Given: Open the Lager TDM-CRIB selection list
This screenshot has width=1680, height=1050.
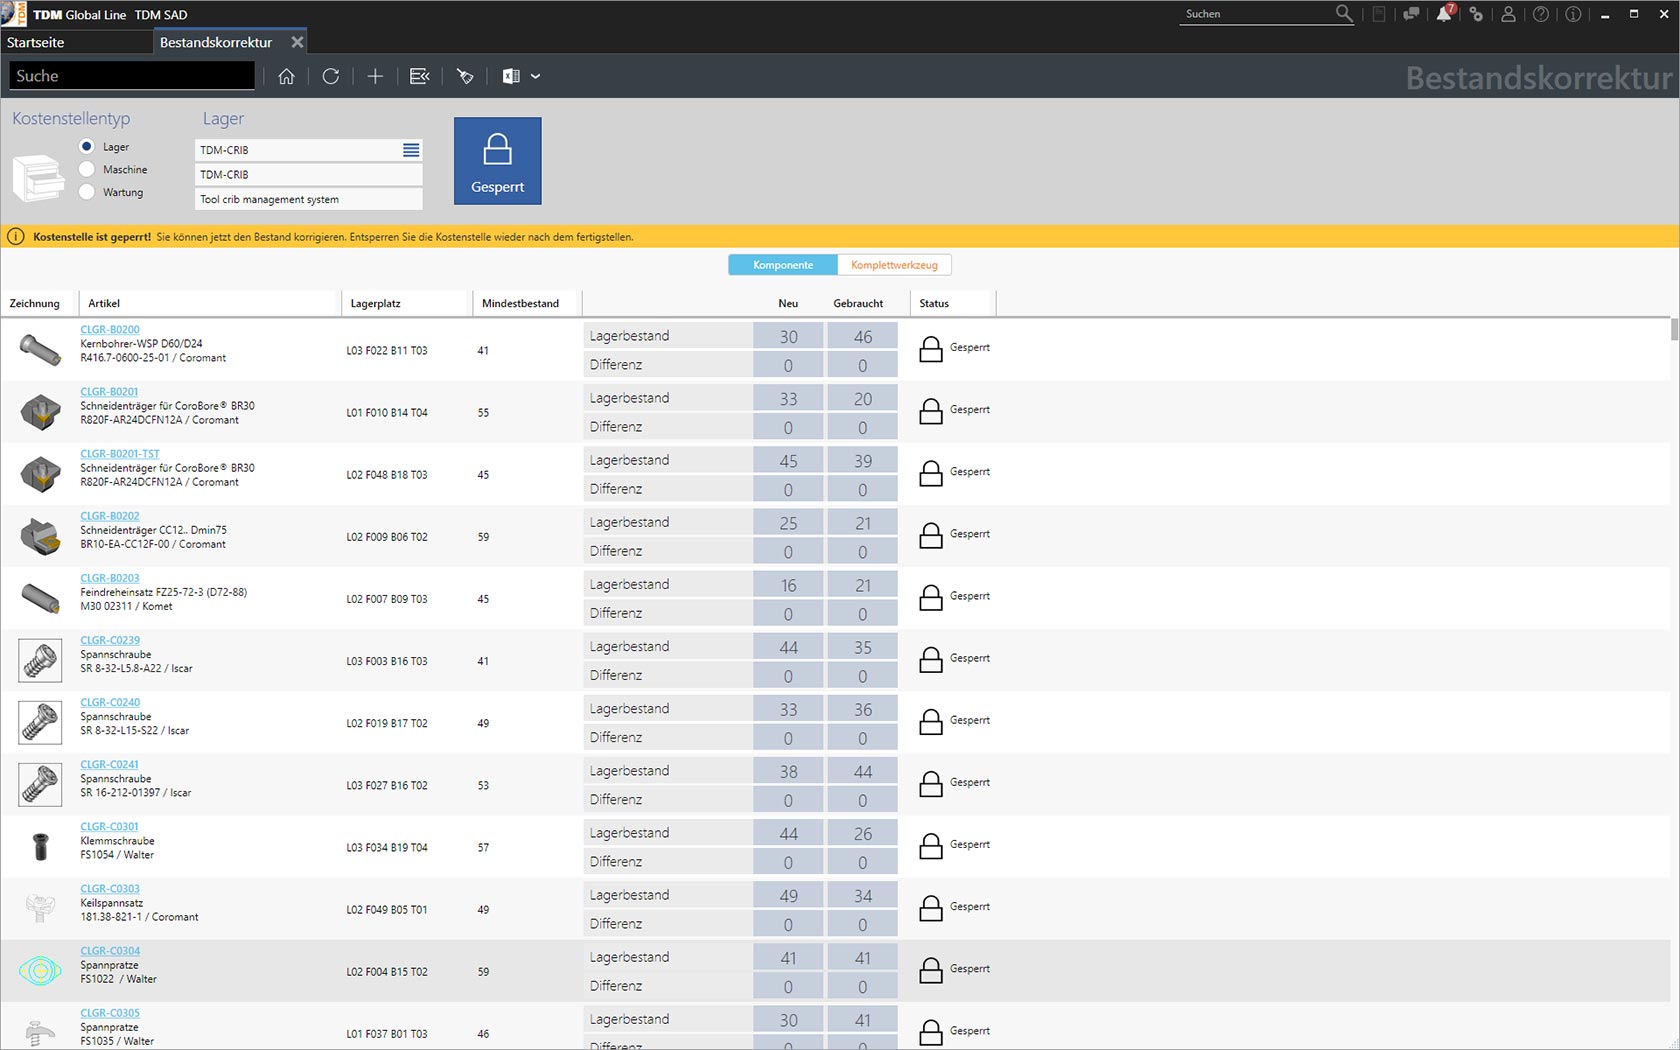Looking at the screenshot, I should (x=411, y=150).
